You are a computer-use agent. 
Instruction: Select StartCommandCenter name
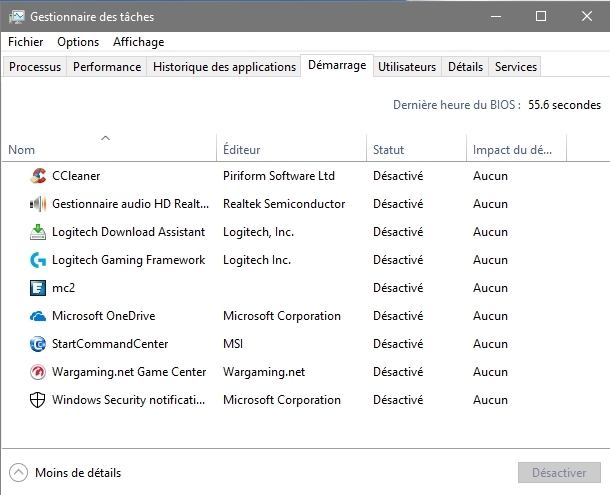pos(110,344)
